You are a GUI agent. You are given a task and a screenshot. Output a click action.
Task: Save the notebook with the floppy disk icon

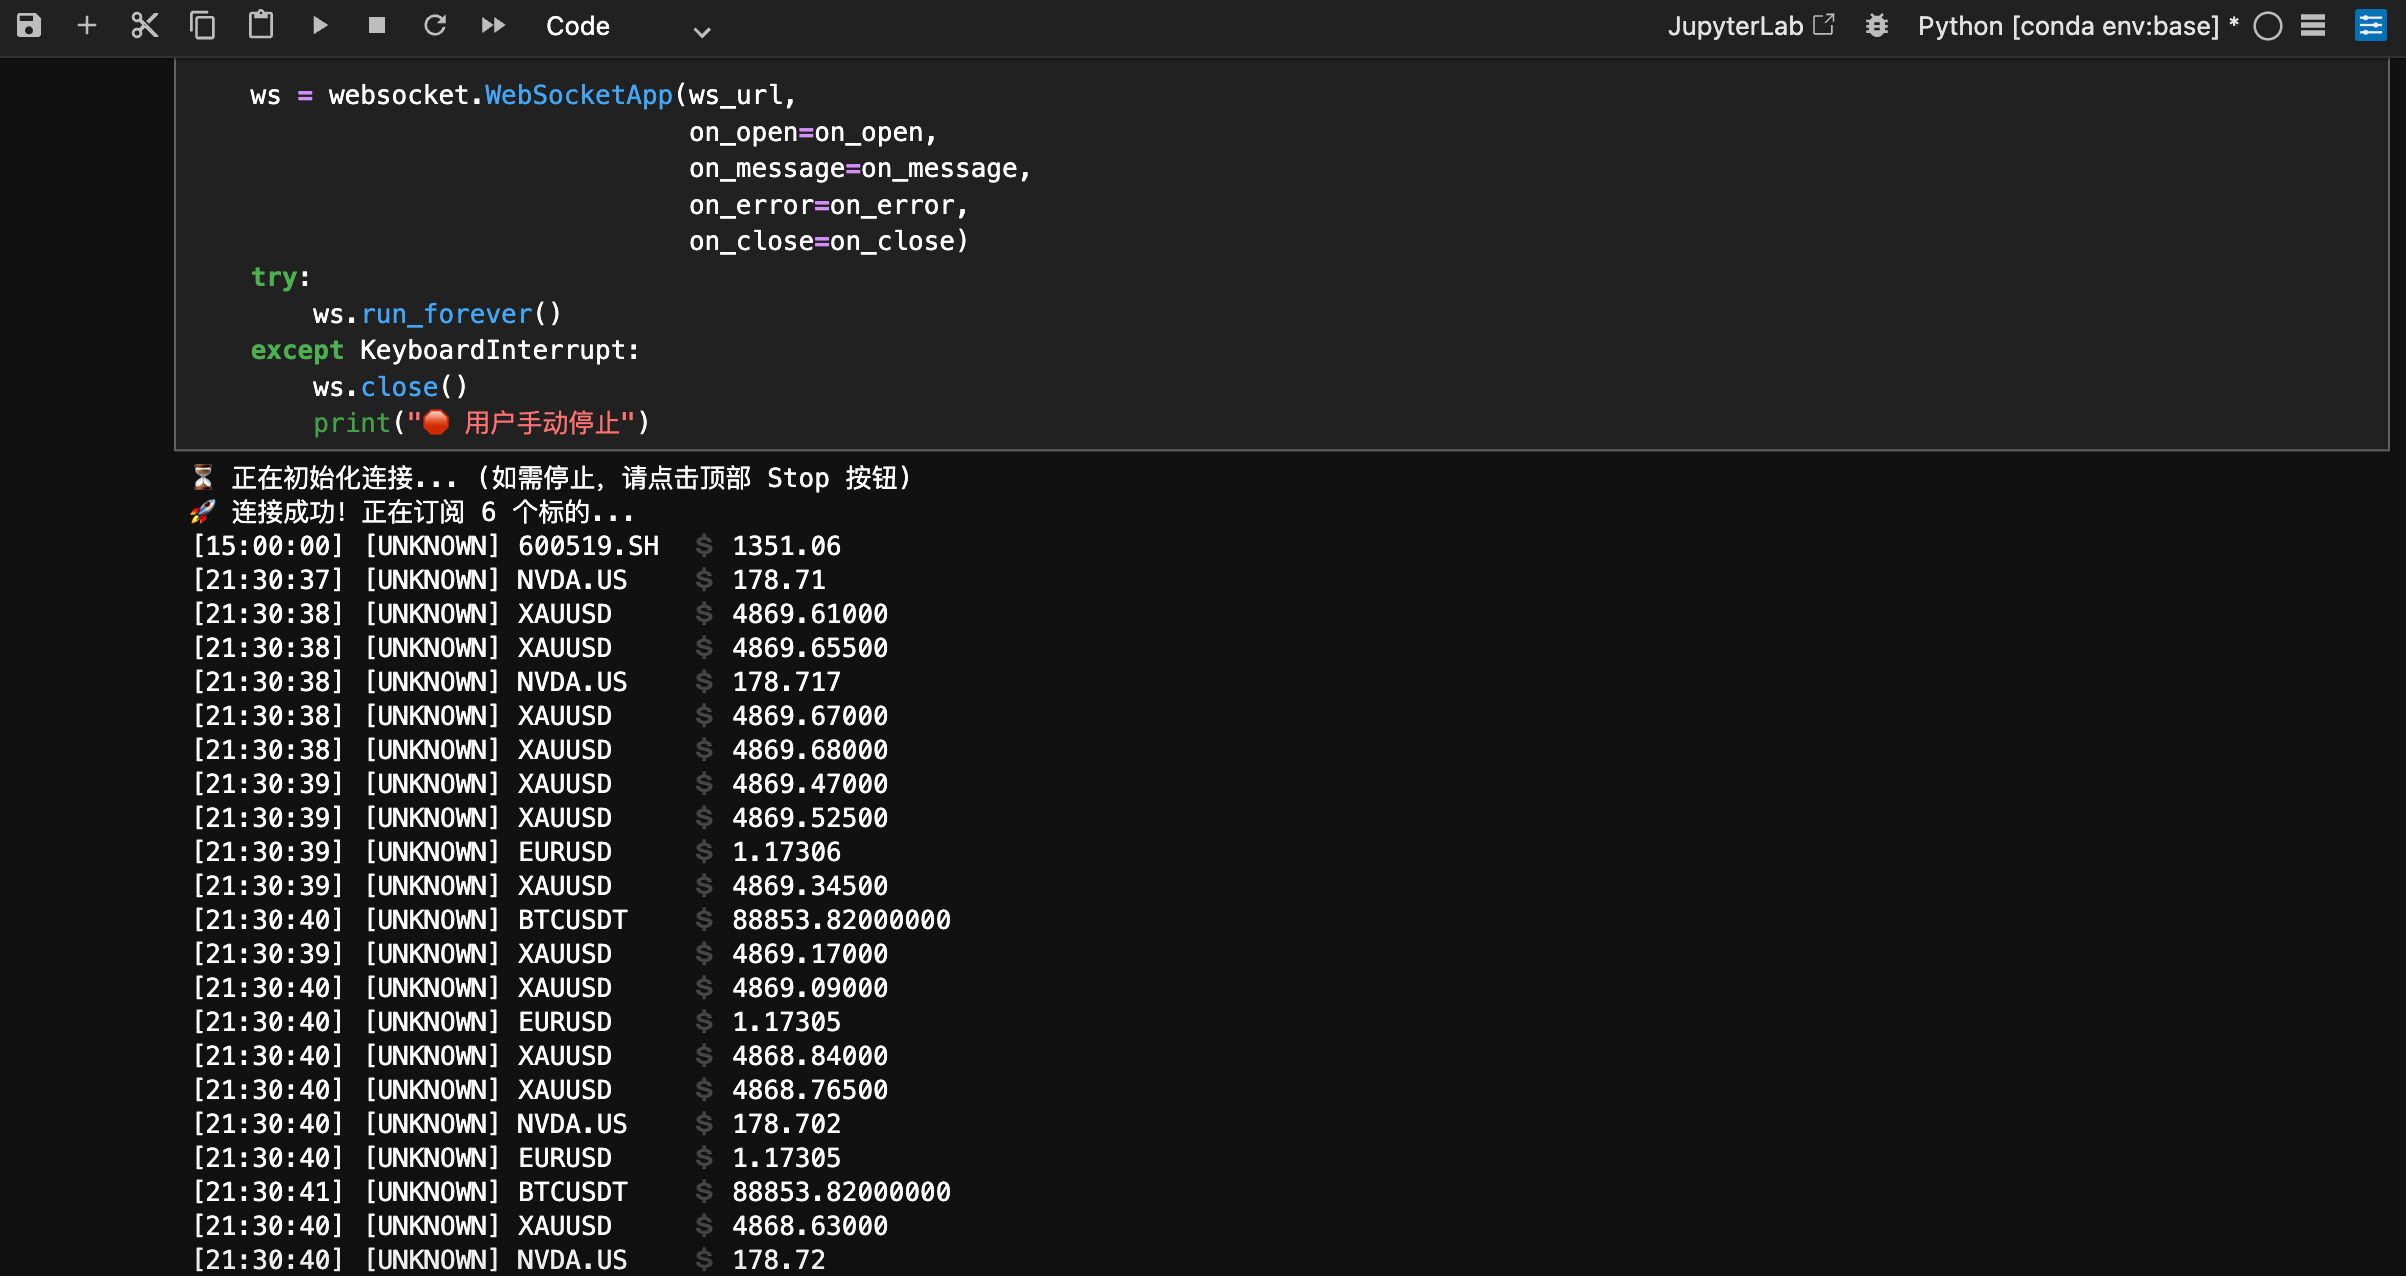(x=29, y=25)
